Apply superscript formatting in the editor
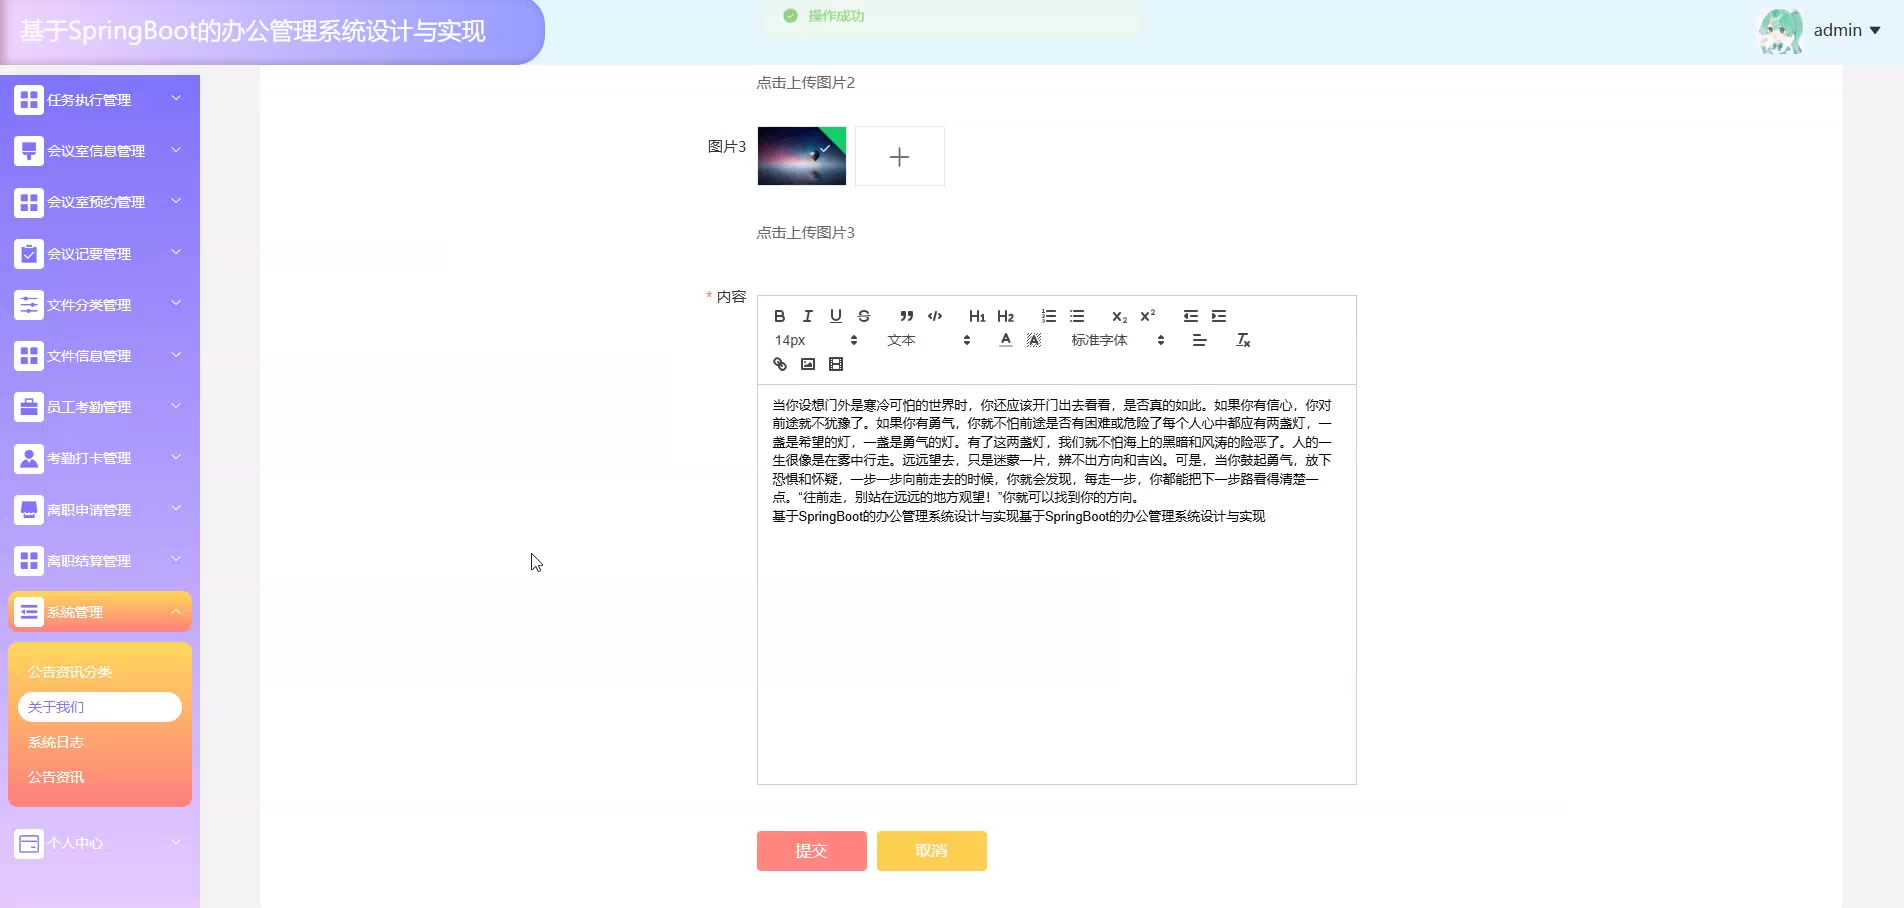This screenshot has height=908, width=1904. click(x=1146, y=316)
